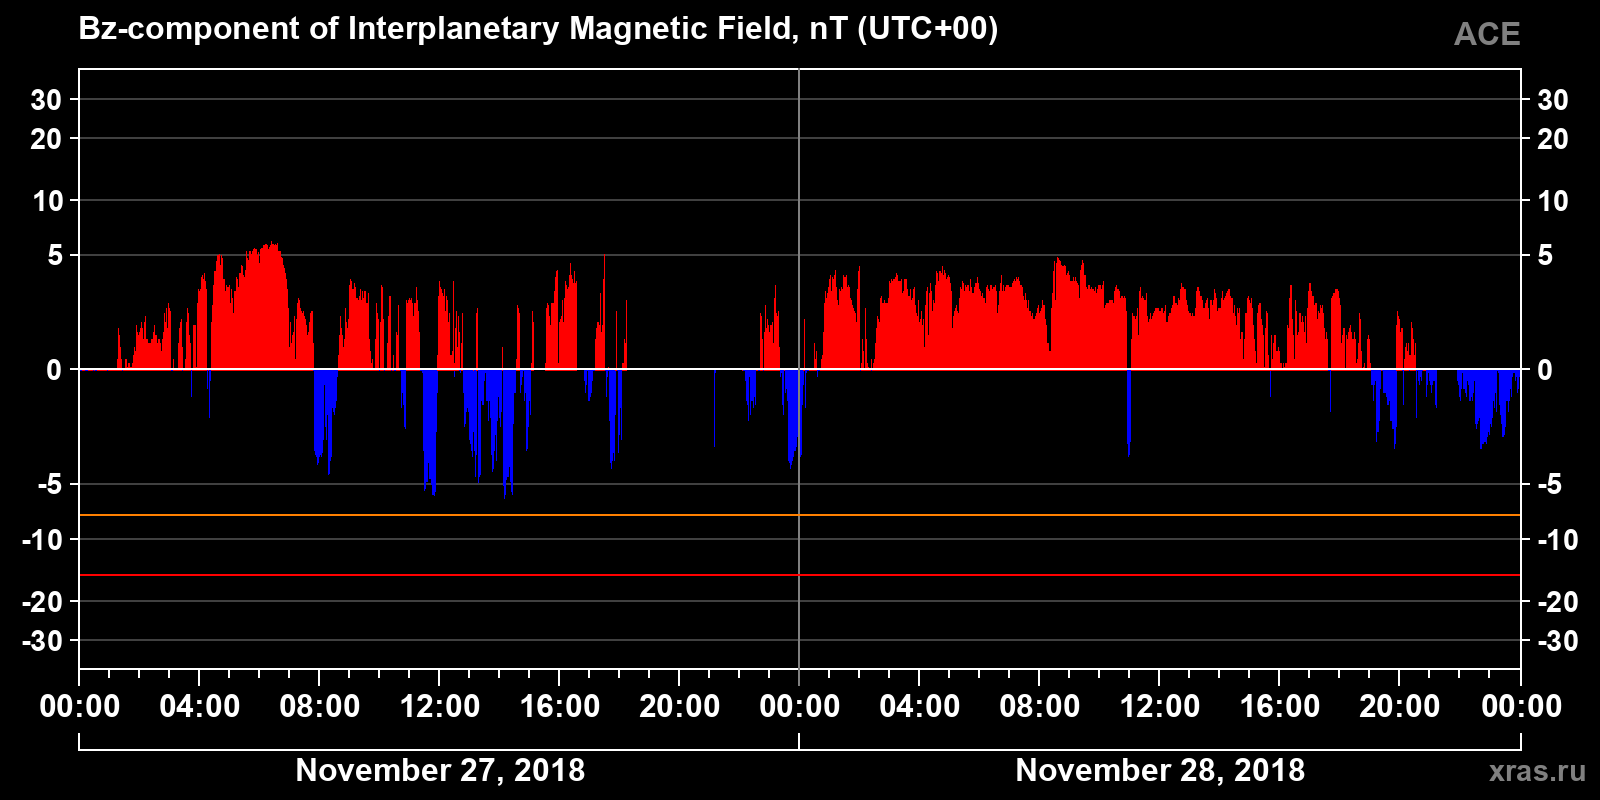
Task: Click the right axis label 0
Action: [x=1545, y=370]
